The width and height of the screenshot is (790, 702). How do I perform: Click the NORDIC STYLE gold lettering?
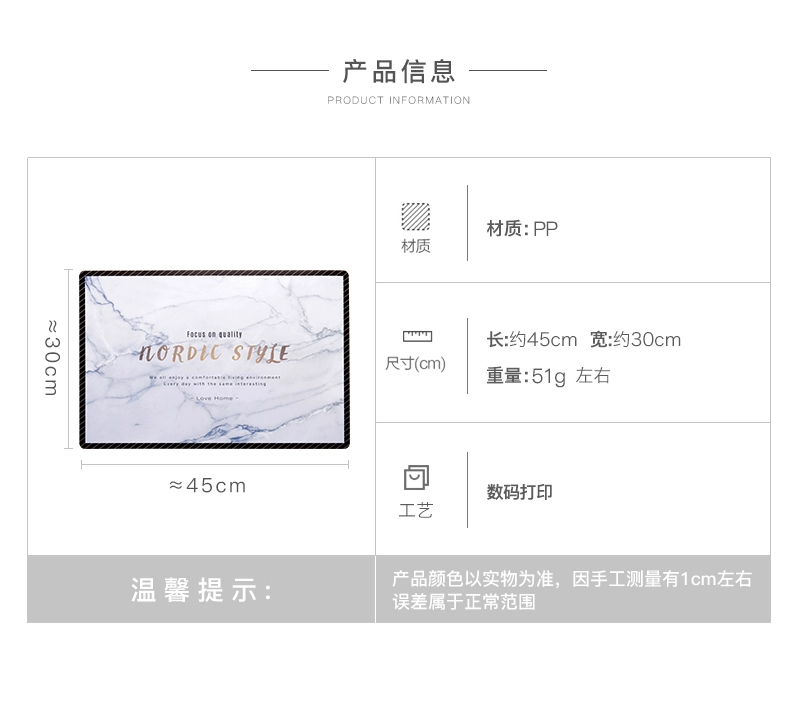click(214, 353)
